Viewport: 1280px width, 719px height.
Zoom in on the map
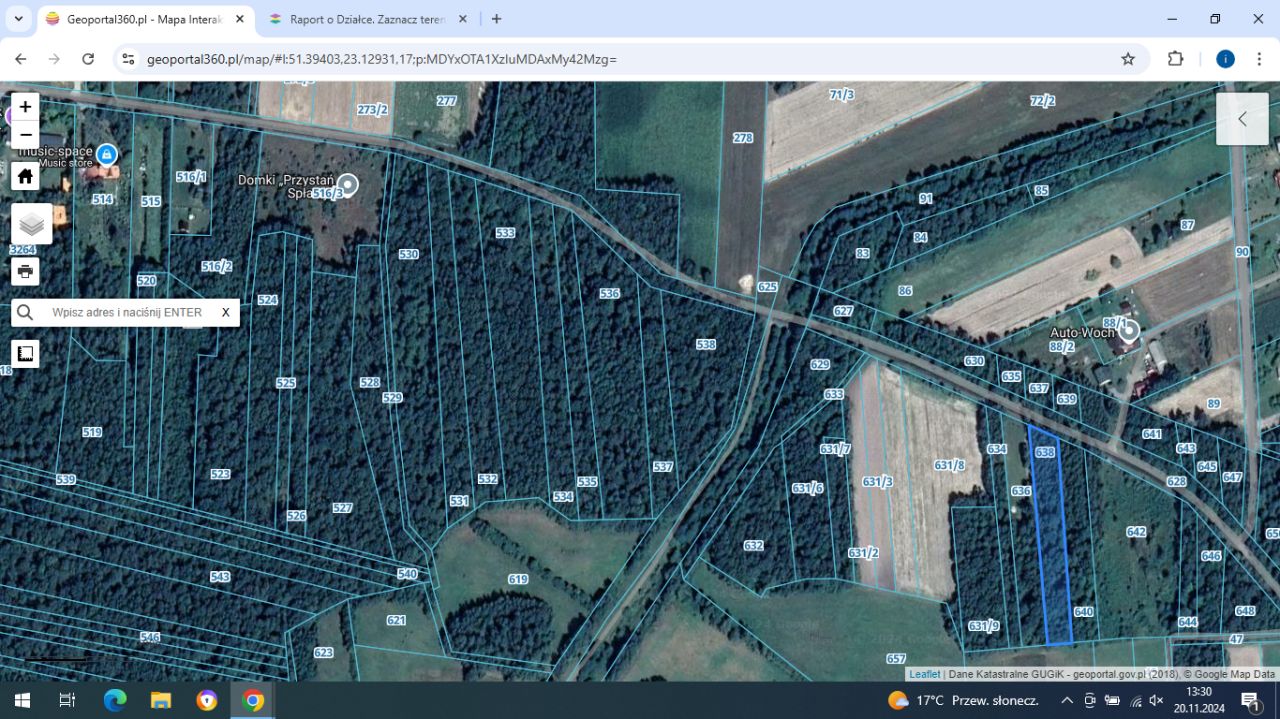coord(25,107)
